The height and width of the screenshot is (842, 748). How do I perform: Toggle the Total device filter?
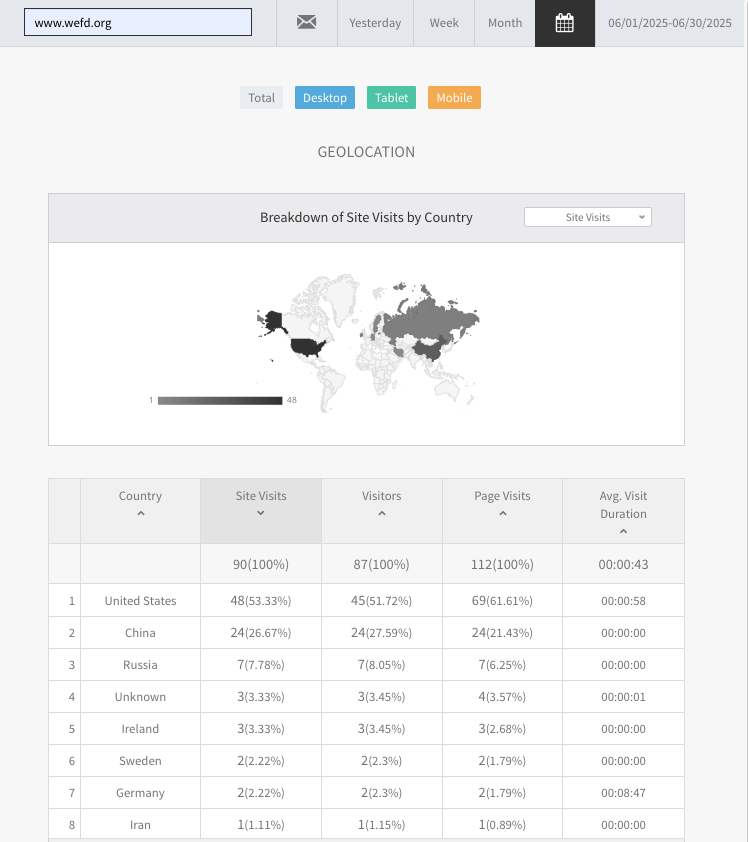coord(261,98)
